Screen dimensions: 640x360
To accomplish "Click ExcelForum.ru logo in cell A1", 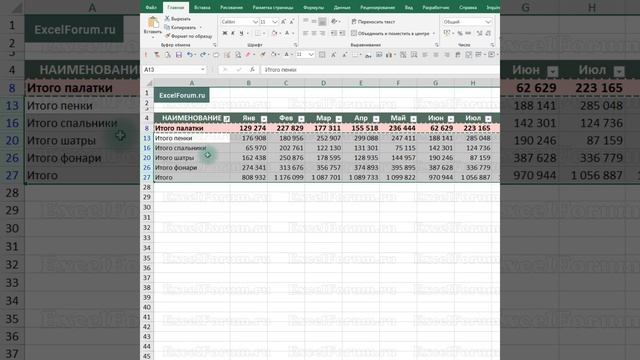I will pyautogui.click(x=182, y=95).
